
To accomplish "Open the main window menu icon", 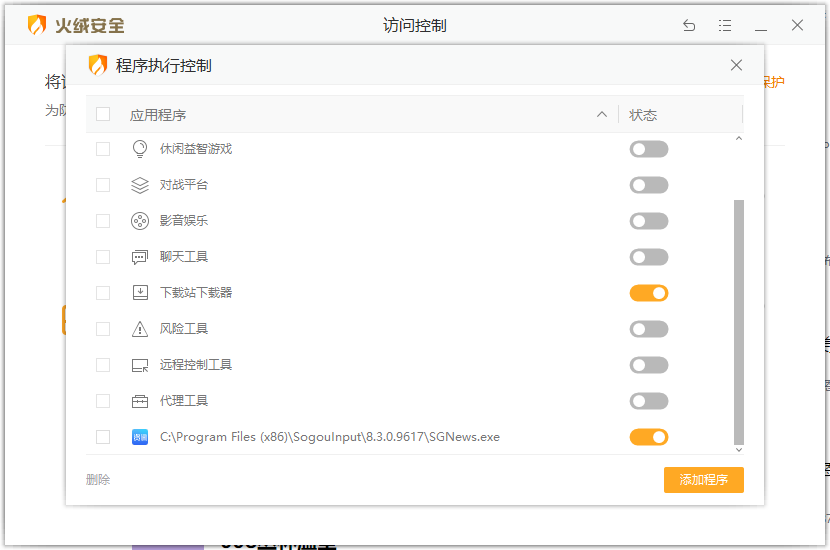I will coord(725,26).
